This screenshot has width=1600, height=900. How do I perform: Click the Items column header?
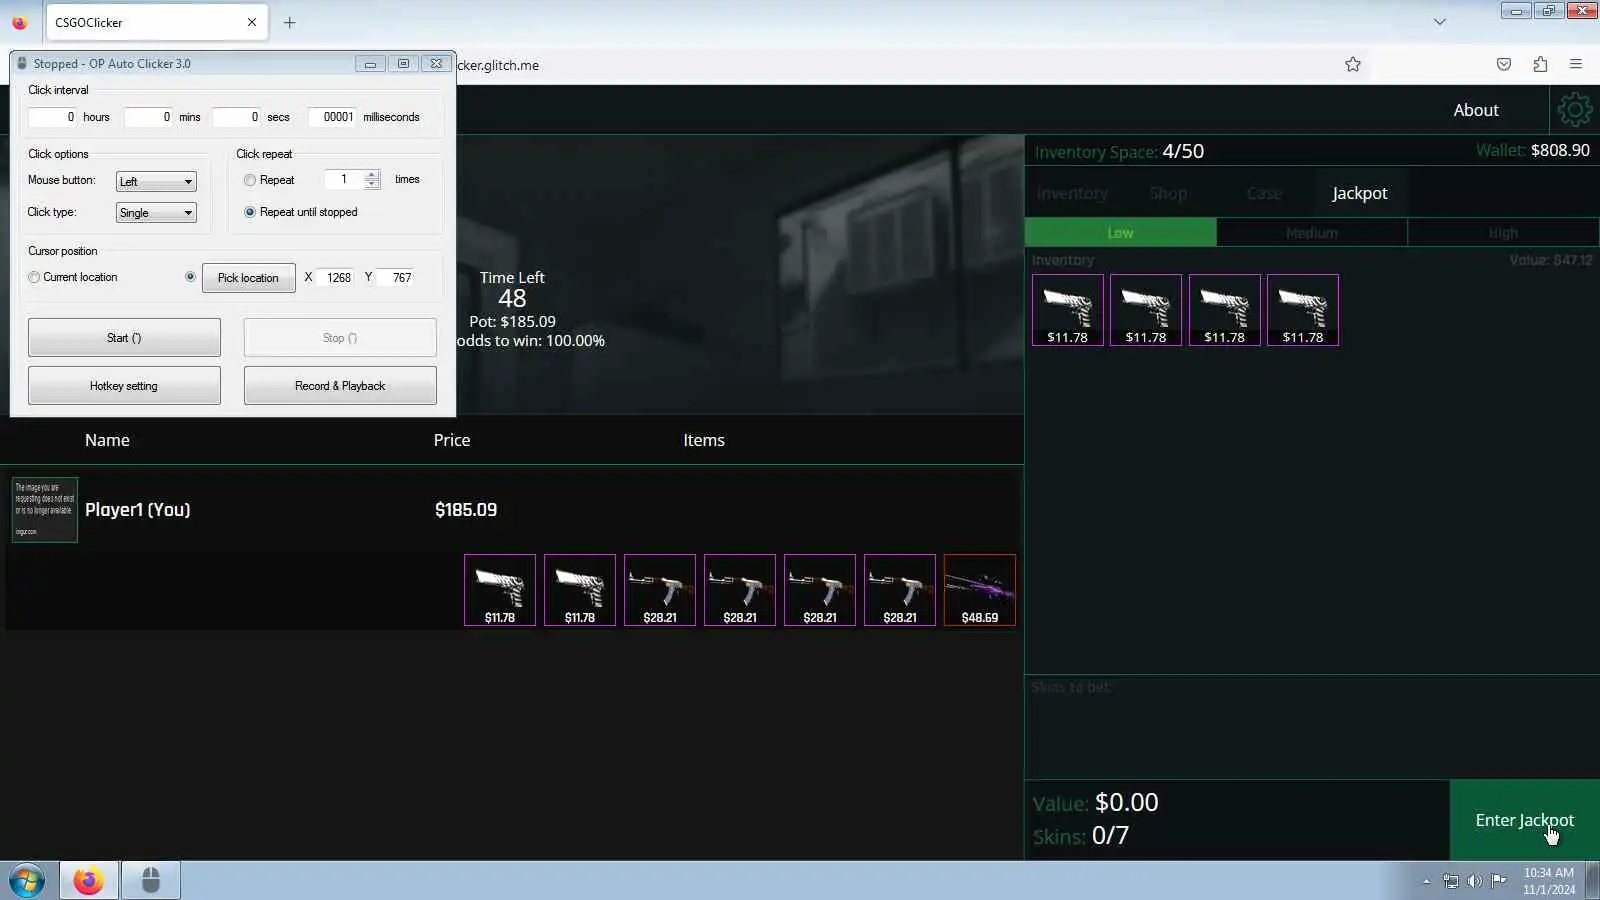coord(704,440)
